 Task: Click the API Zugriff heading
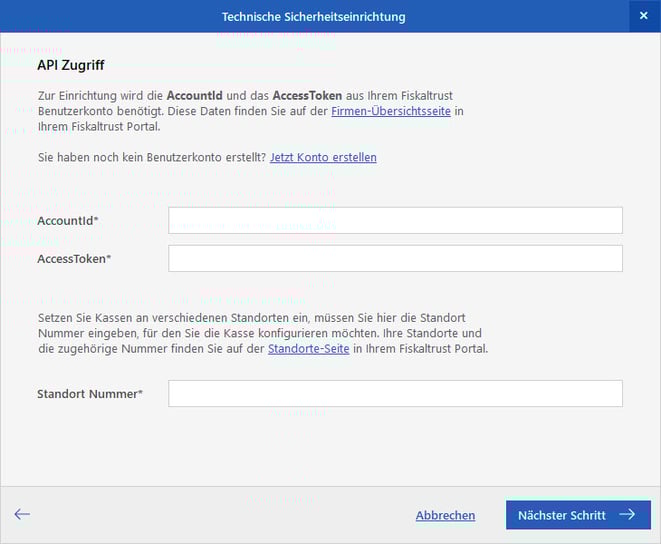point(71,65)
